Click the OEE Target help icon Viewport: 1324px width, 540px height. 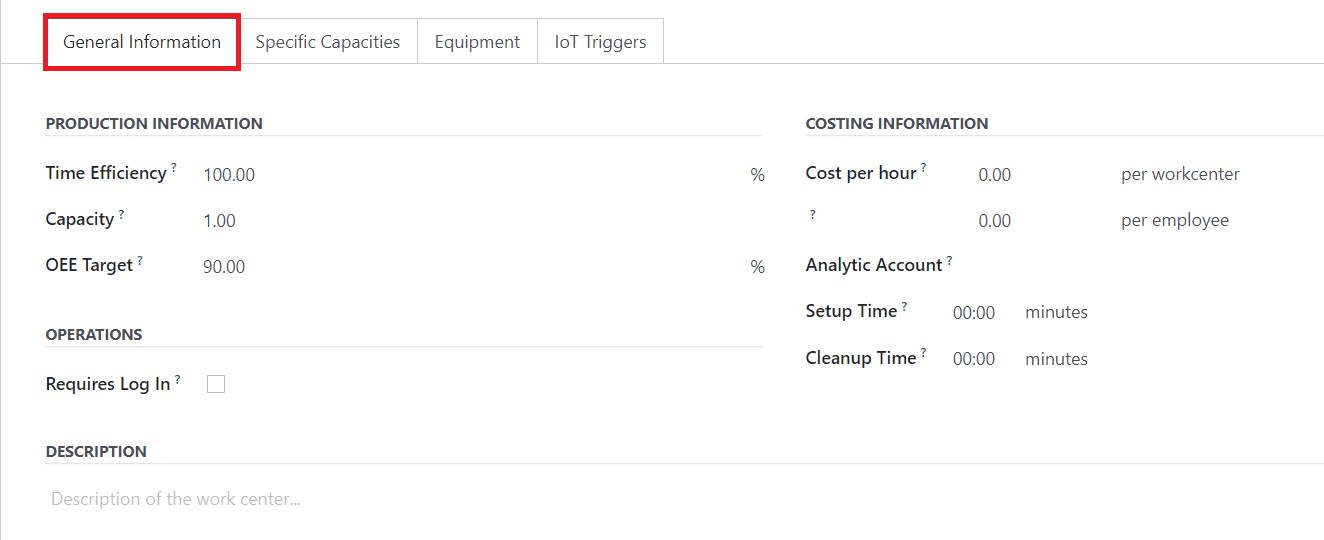point(140,259)
